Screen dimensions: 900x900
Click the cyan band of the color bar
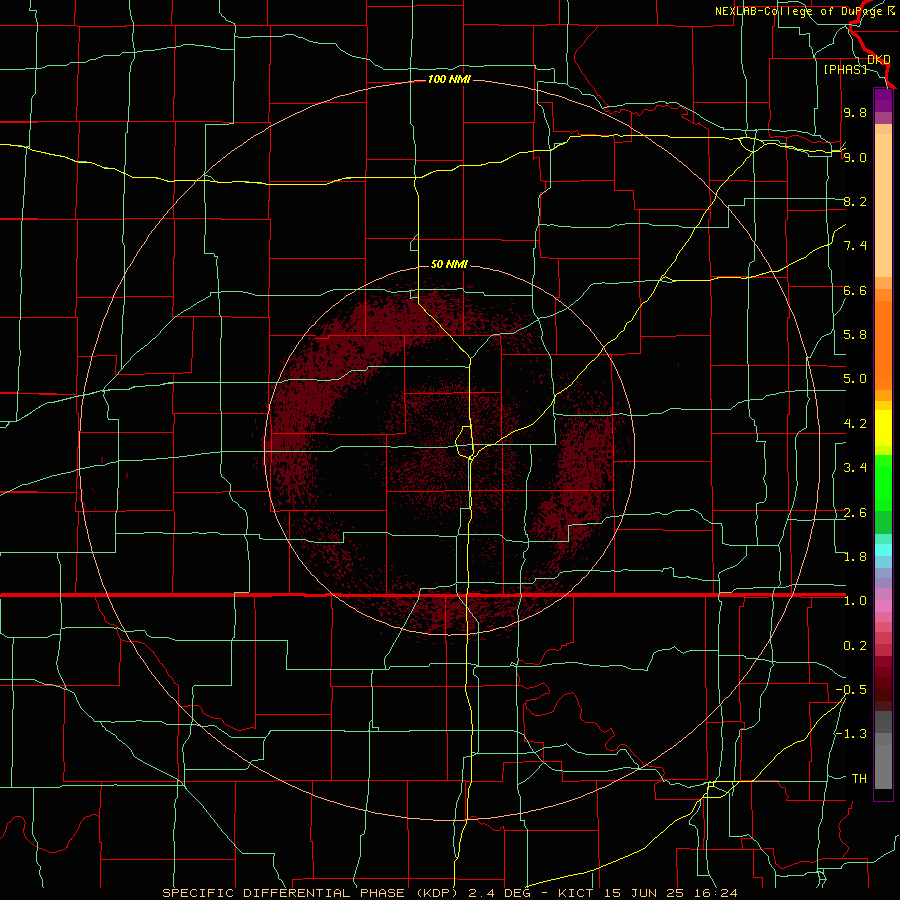click(x=883, y=550)
